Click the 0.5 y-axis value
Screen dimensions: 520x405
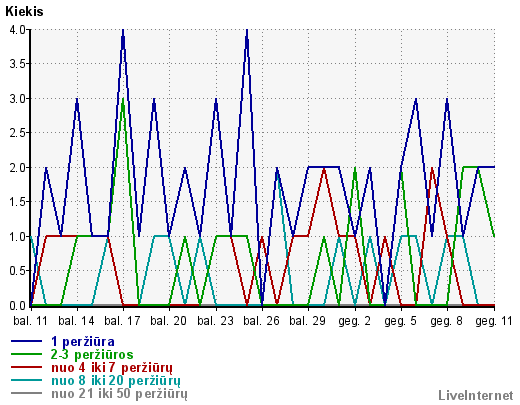click(x=18, y=271)
